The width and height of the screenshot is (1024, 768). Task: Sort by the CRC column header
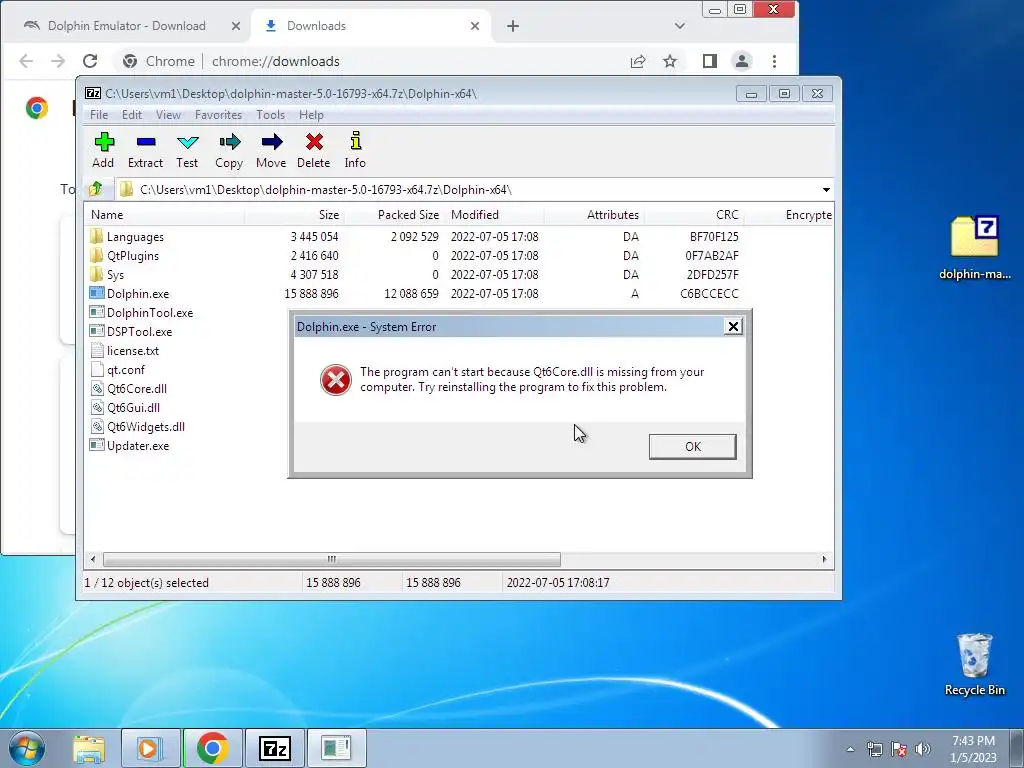[694, 215]
